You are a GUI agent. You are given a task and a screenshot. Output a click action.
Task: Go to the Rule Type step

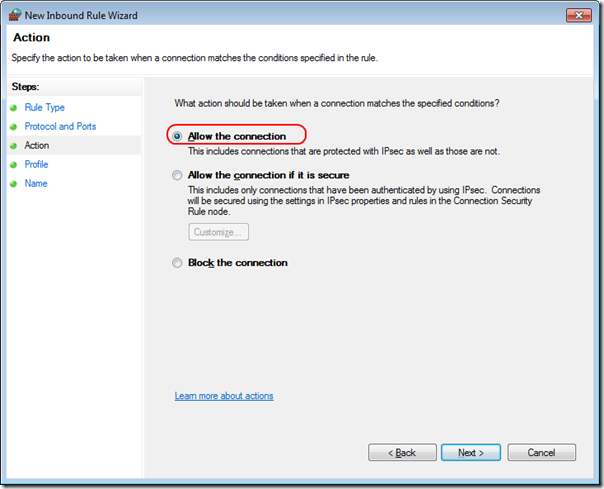(44, 108)
